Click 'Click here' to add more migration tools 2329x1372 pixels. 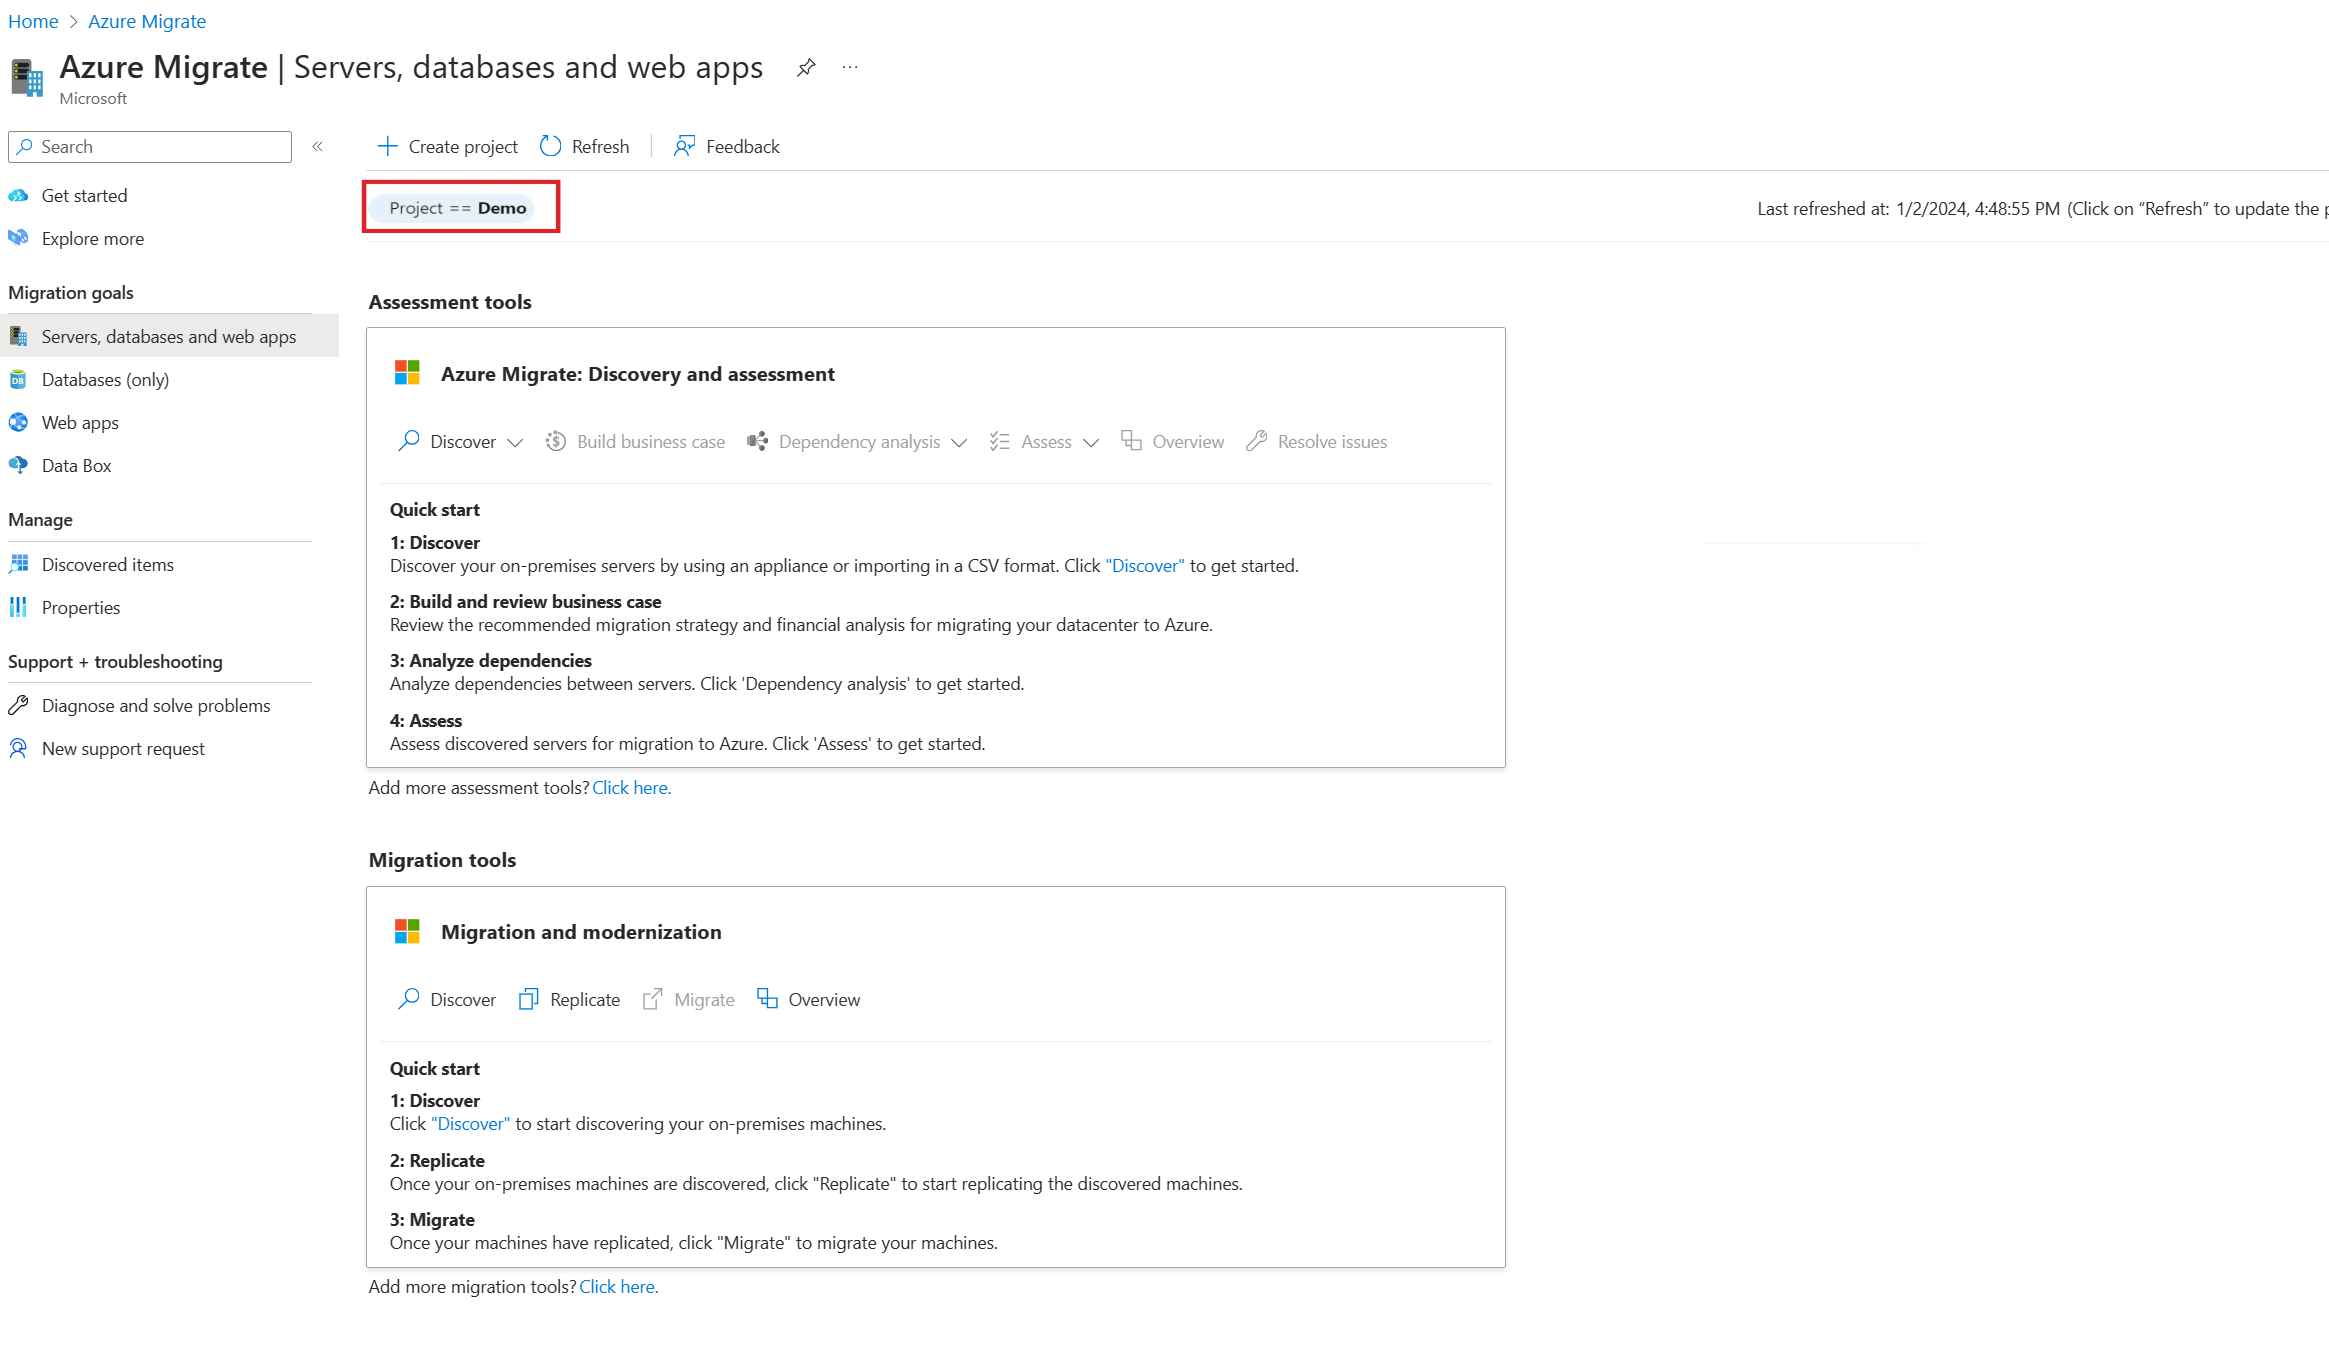(x=619, y=1285)
